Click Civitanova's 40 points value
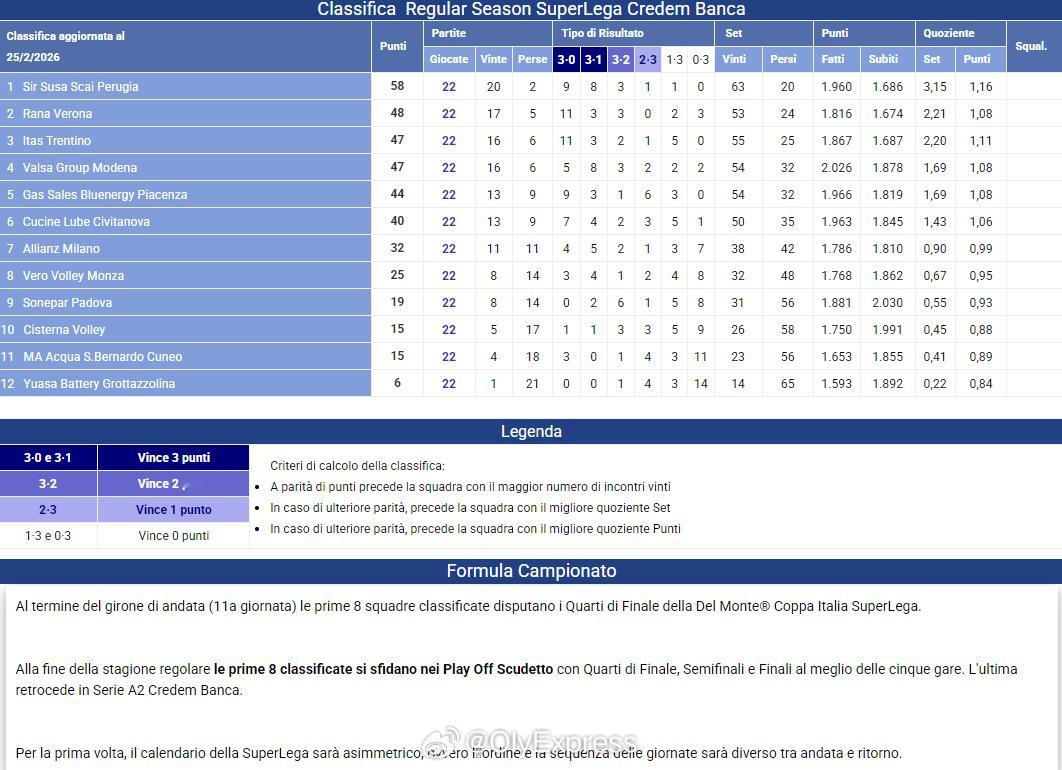Image resolution: width=1062 pixels, height=770 pixels. (x=397, y=221)
